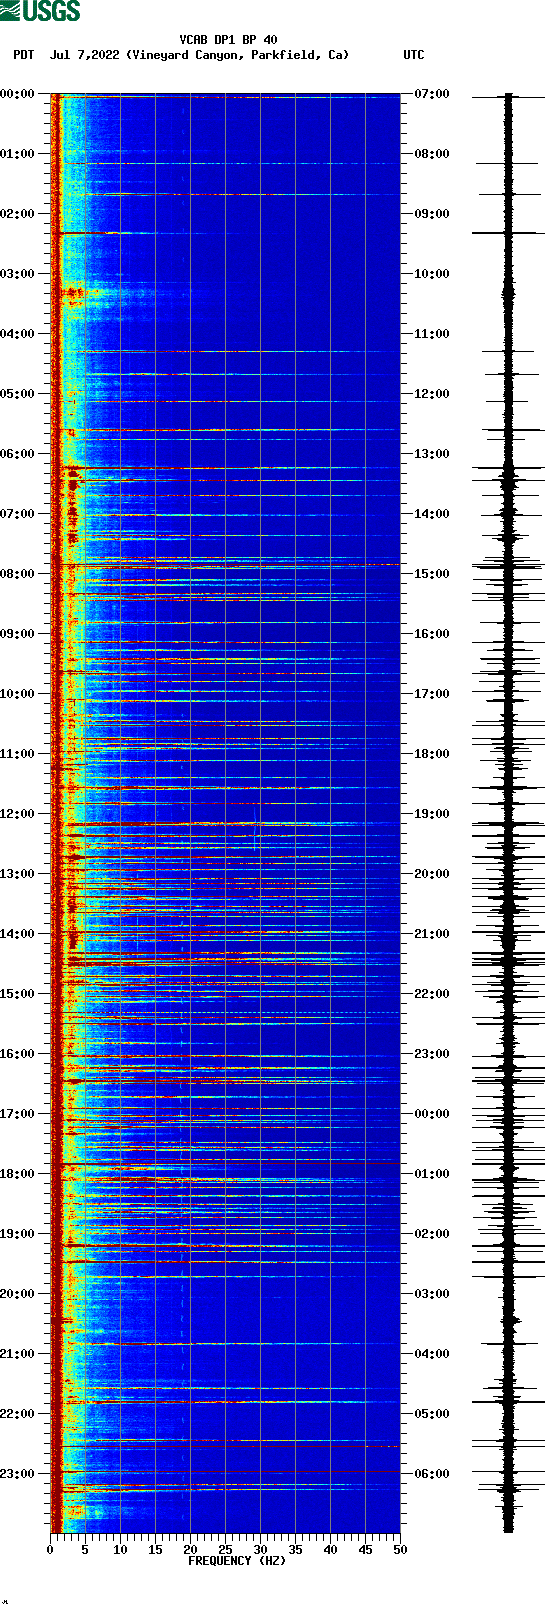
Task: Click the 08:00 UTC label on right axis
Action: (x=432, y=154)
